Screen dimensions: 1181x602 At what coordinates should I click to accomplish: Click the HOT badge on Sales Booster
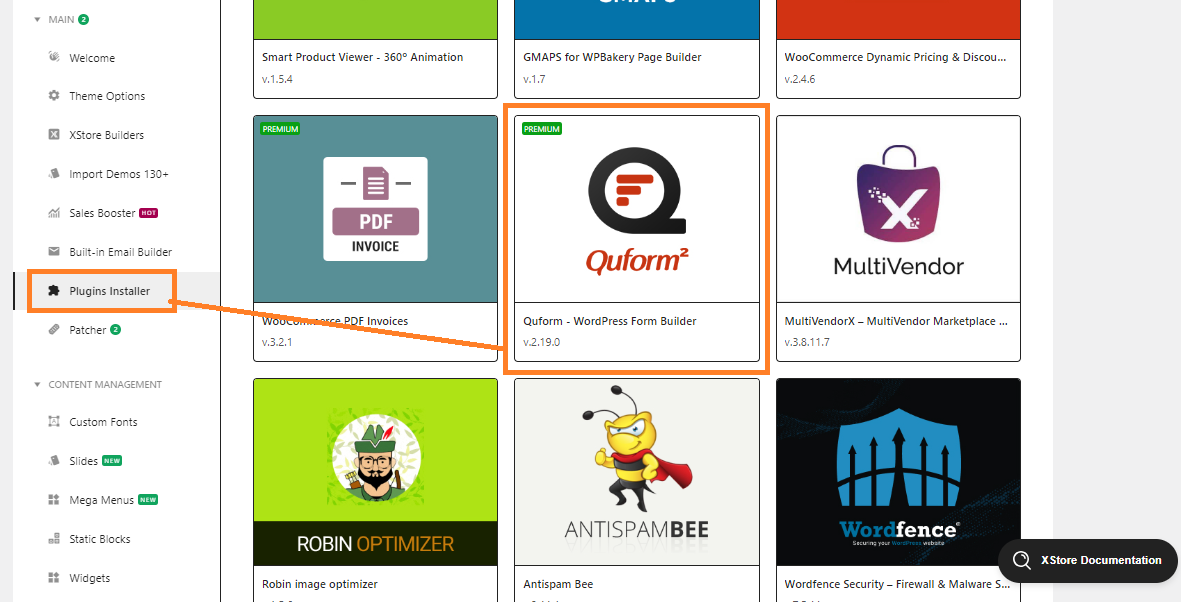pos(148,213)
